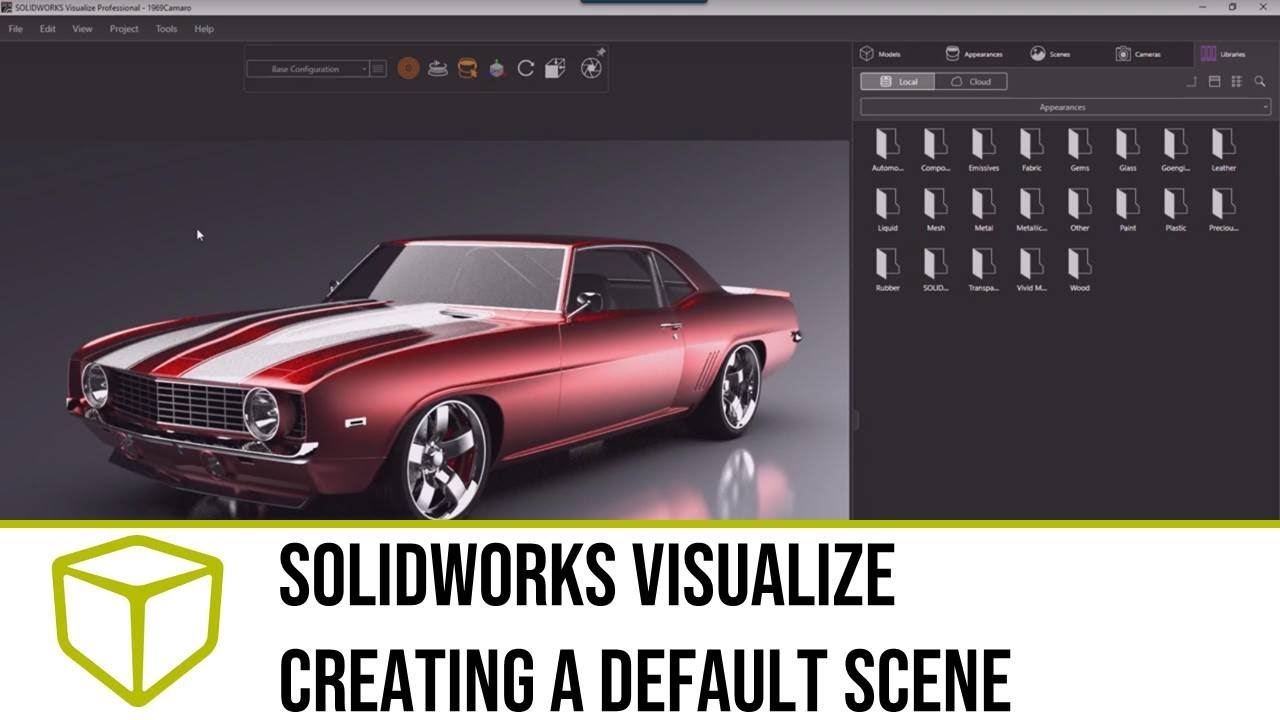Open the View menu
Screen dimensions: 1280x720
pos(82,29)
